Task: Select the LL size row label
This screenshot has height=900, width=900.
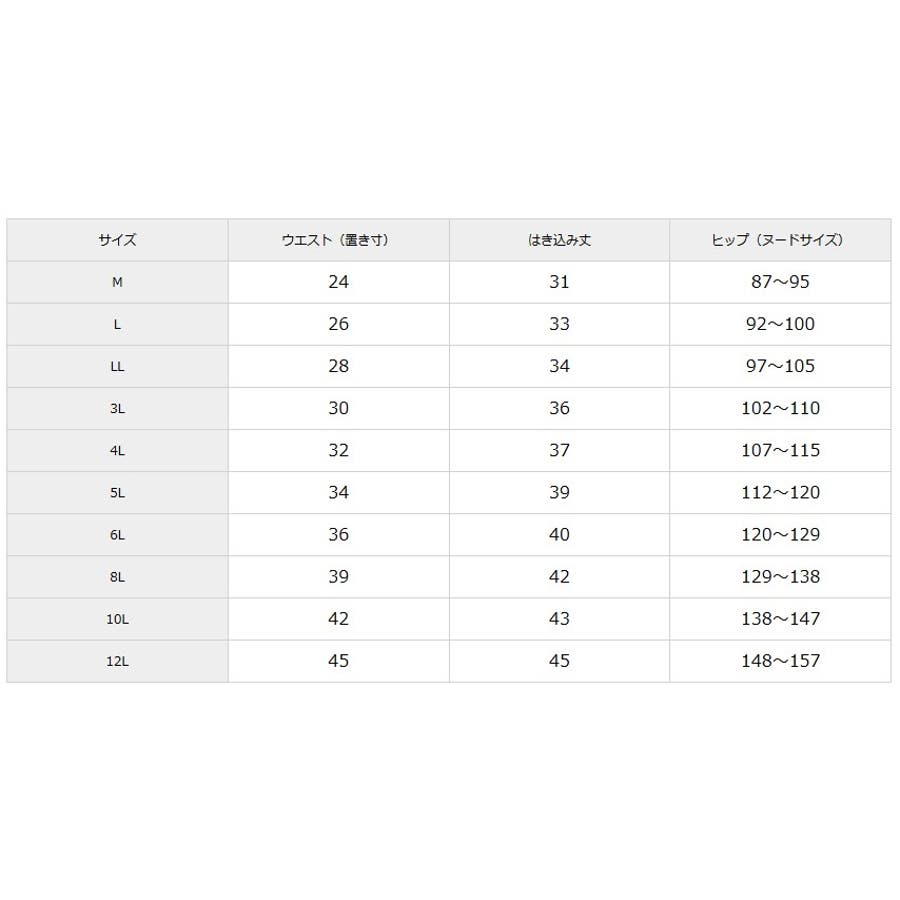Action: pyautogui.click(x=117, y=366)
